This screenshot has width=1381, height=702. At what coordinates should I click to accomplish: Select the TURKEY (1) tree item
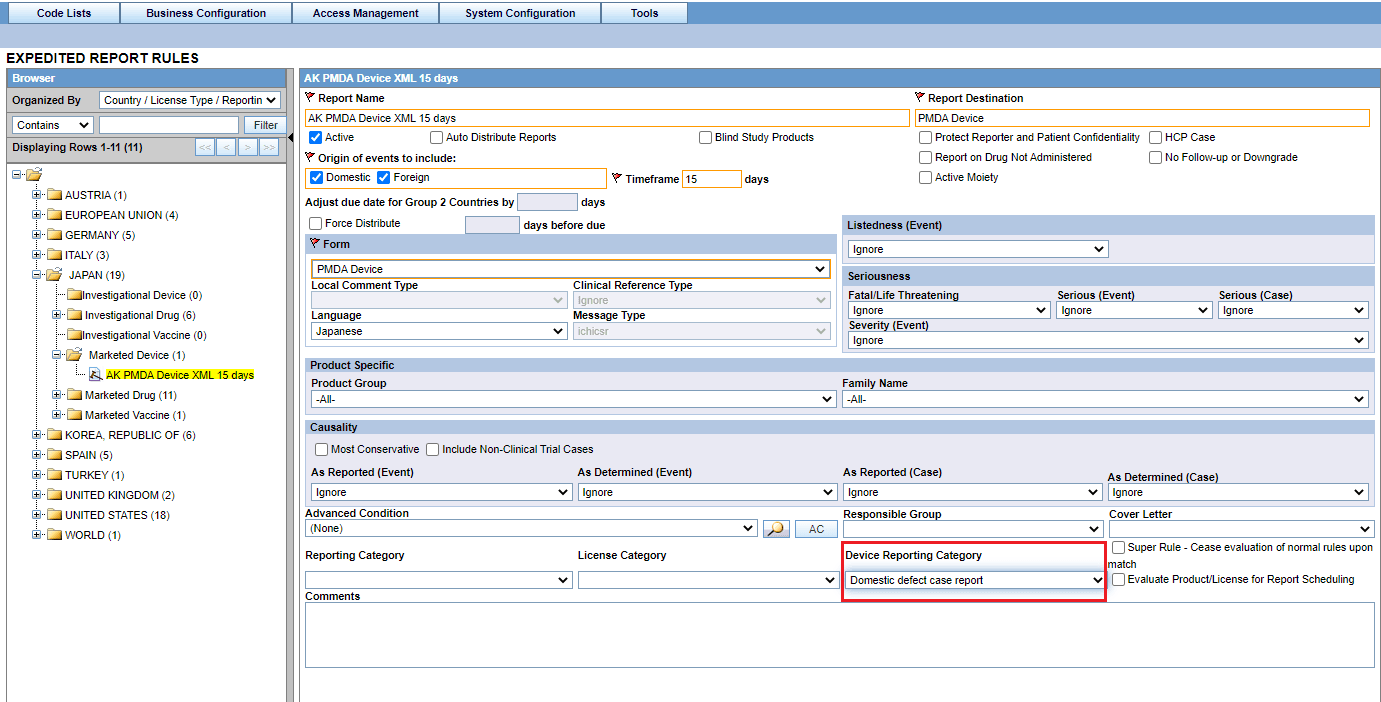(x=95, y=475)
